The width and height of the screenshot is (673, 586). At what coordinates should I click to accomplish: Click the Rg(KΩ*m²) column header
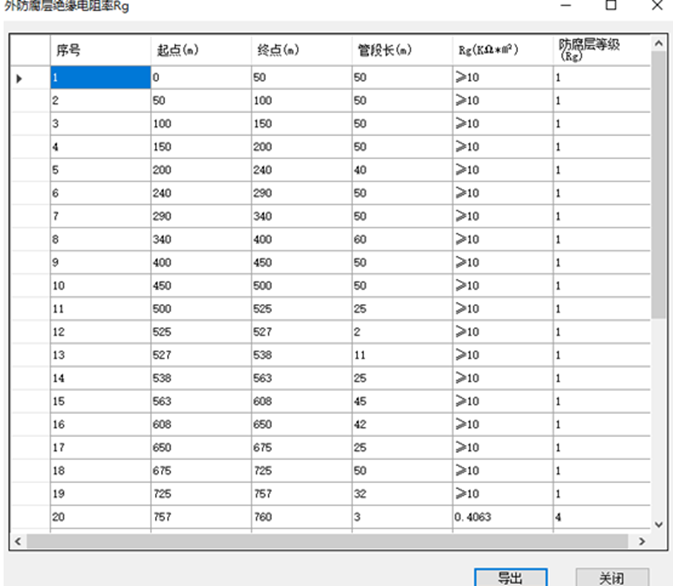pyautogui.click(x=501, y=50)
